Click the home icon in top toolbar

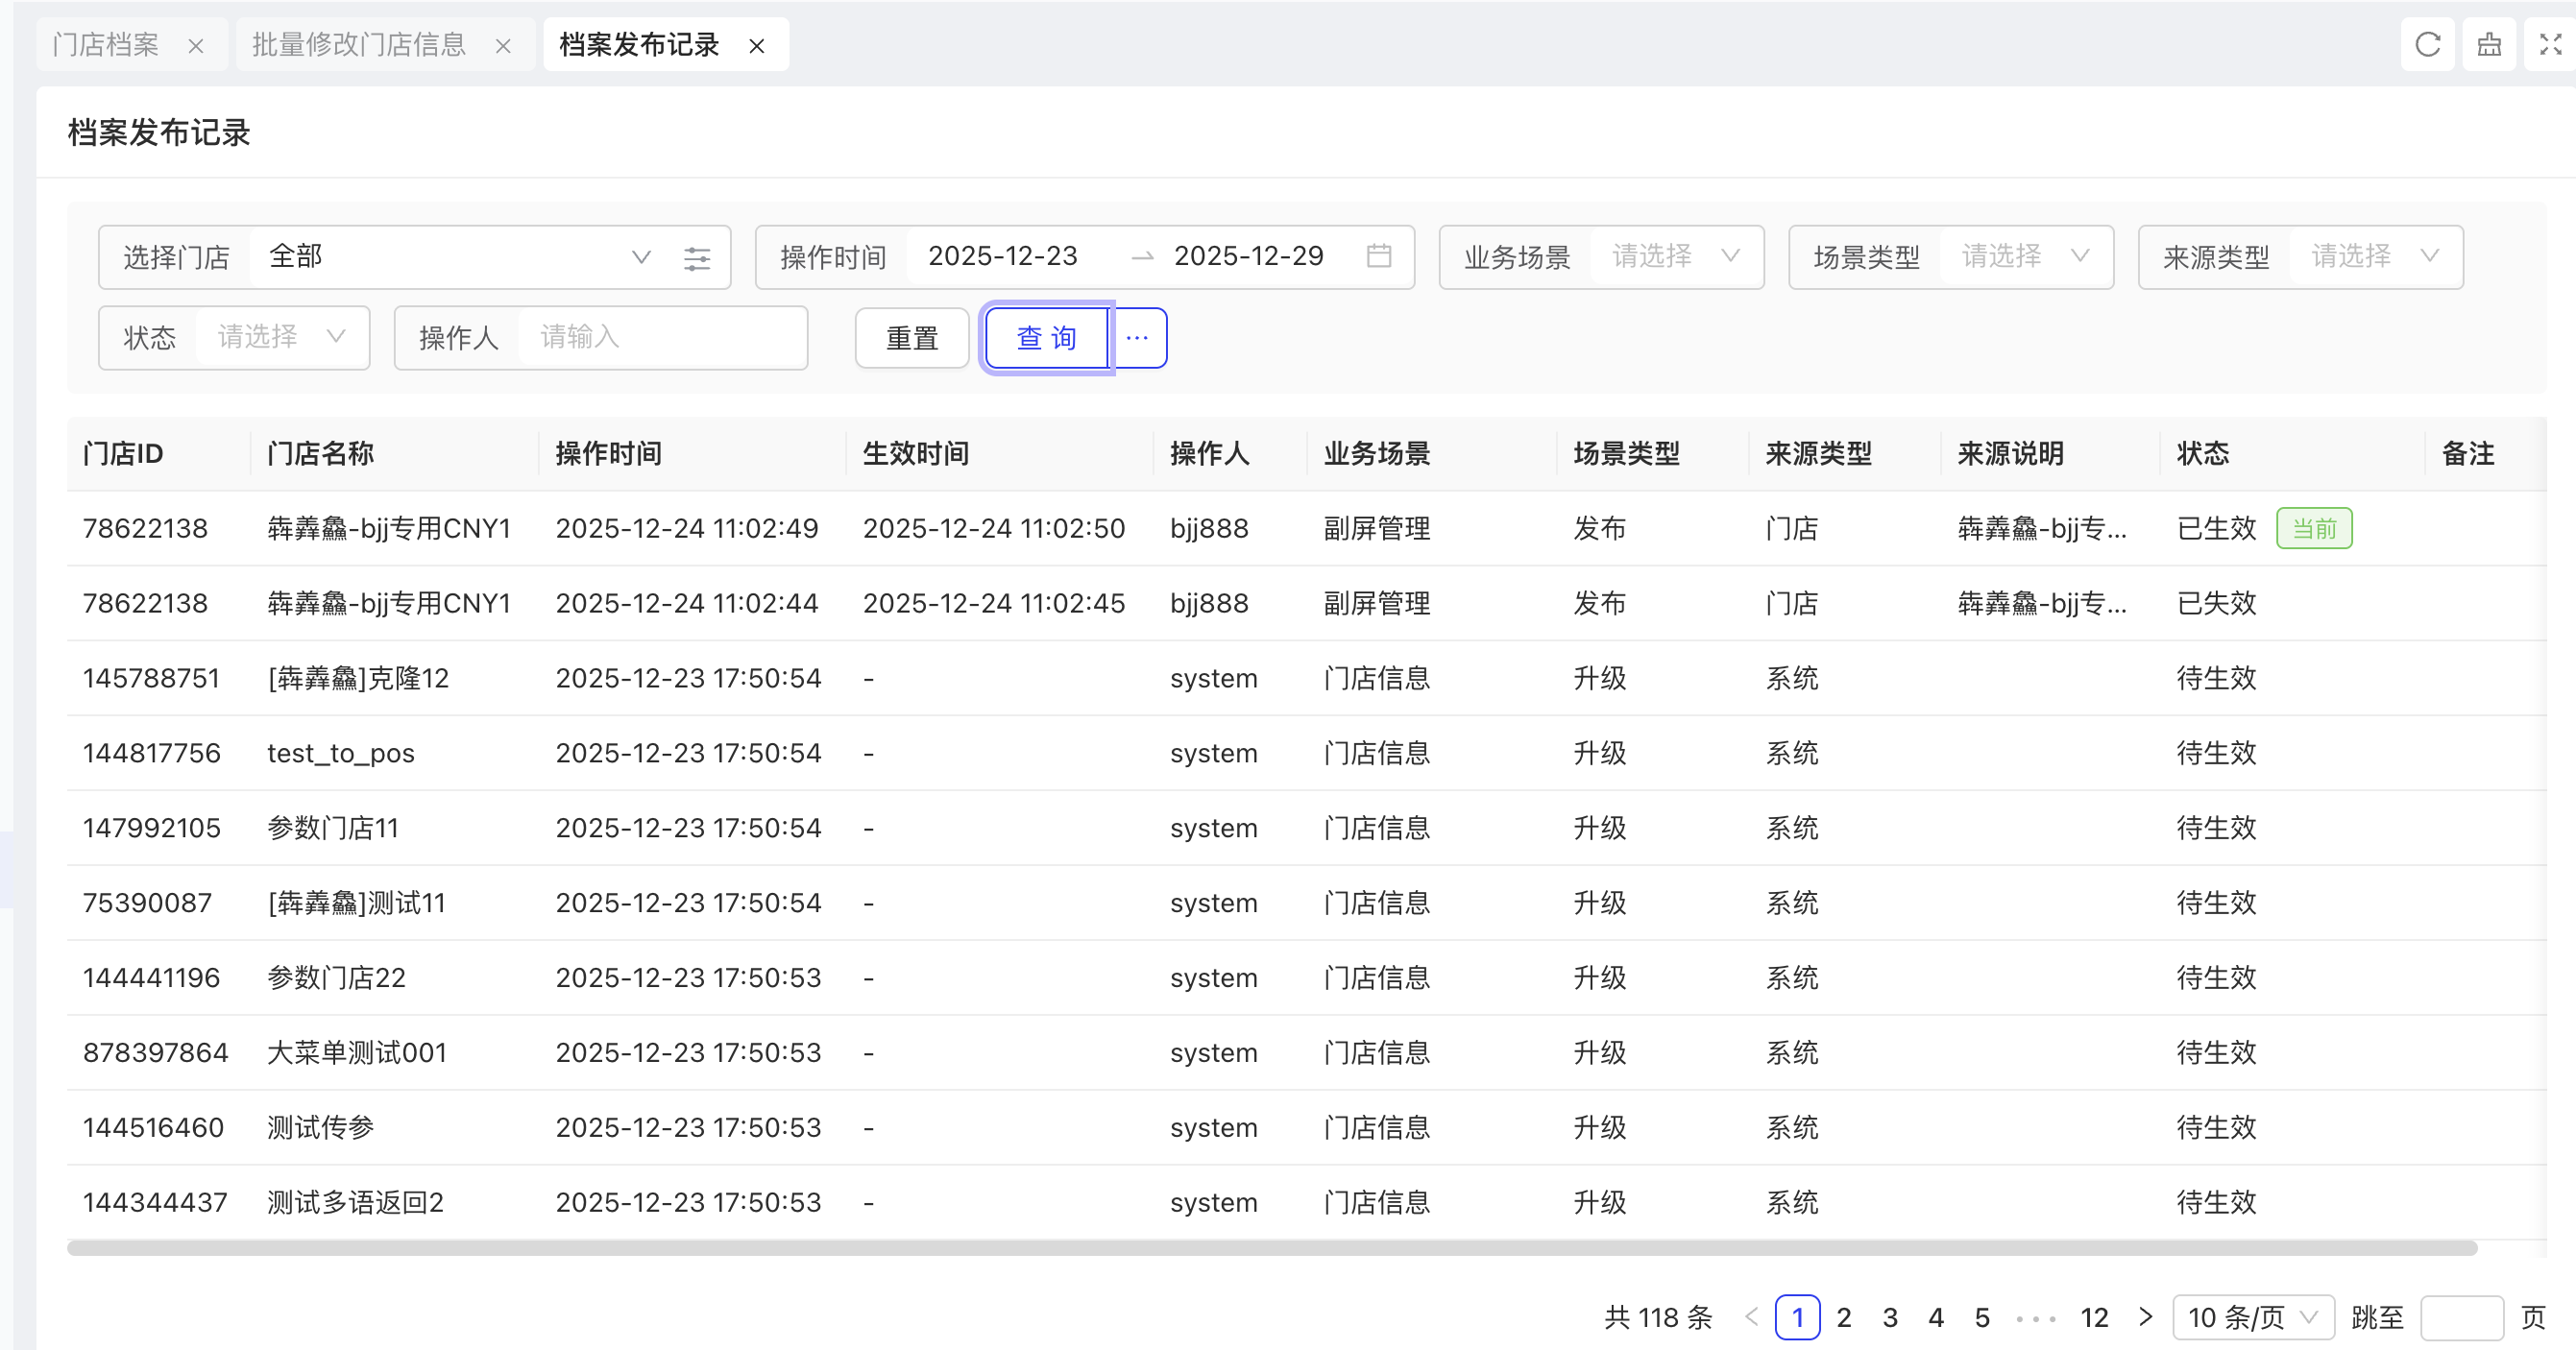click(x=2488, y=45)
